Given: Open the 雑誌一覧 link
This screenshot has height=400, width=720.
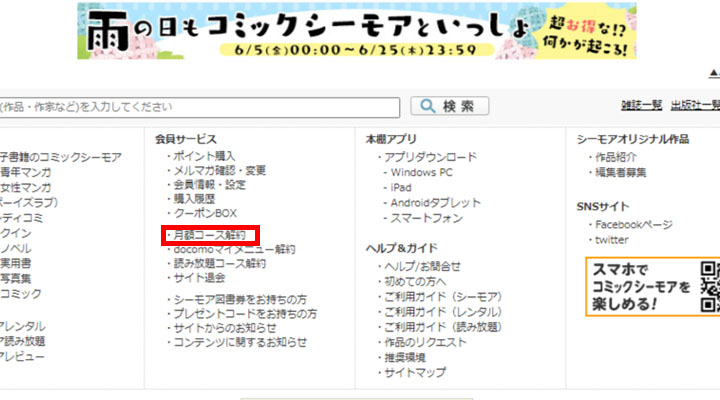Looking at the screenshot, I should [x=641, y=106].
